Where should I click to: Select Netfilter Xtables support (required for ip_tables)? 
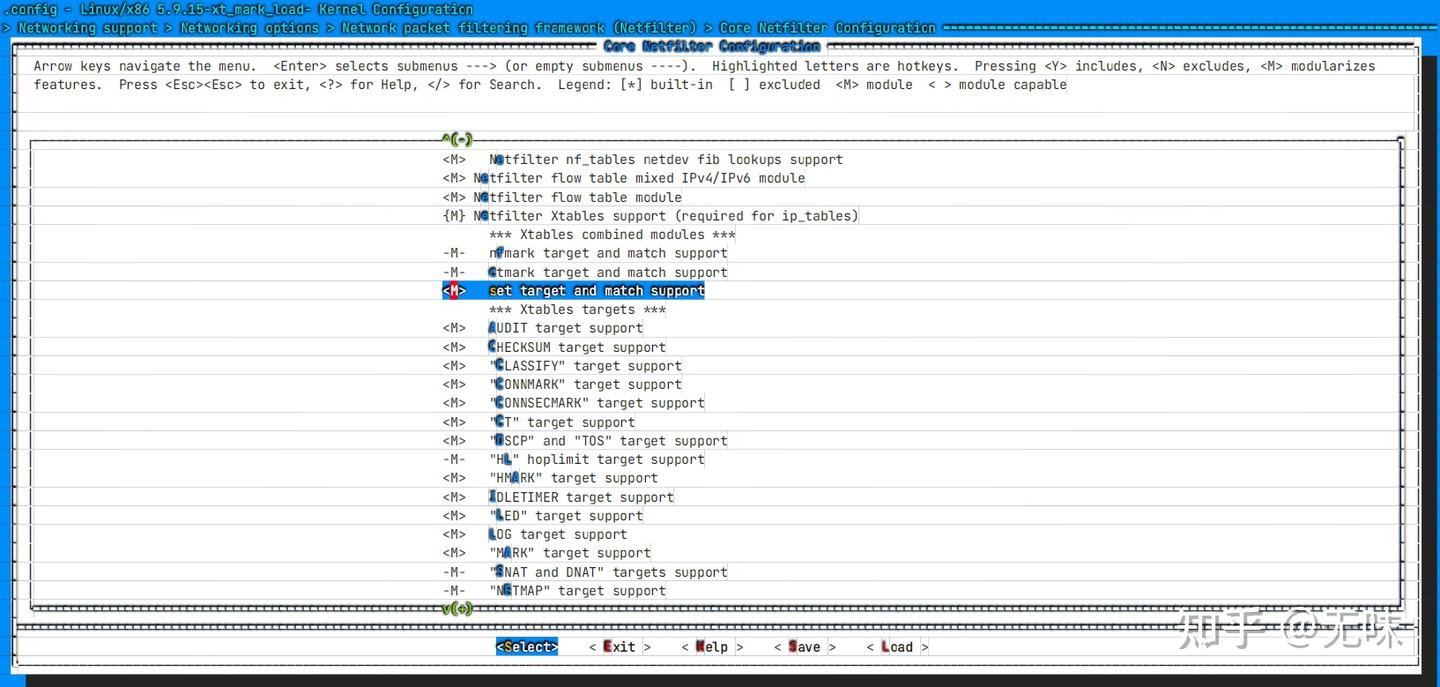(x=666, y=216)
